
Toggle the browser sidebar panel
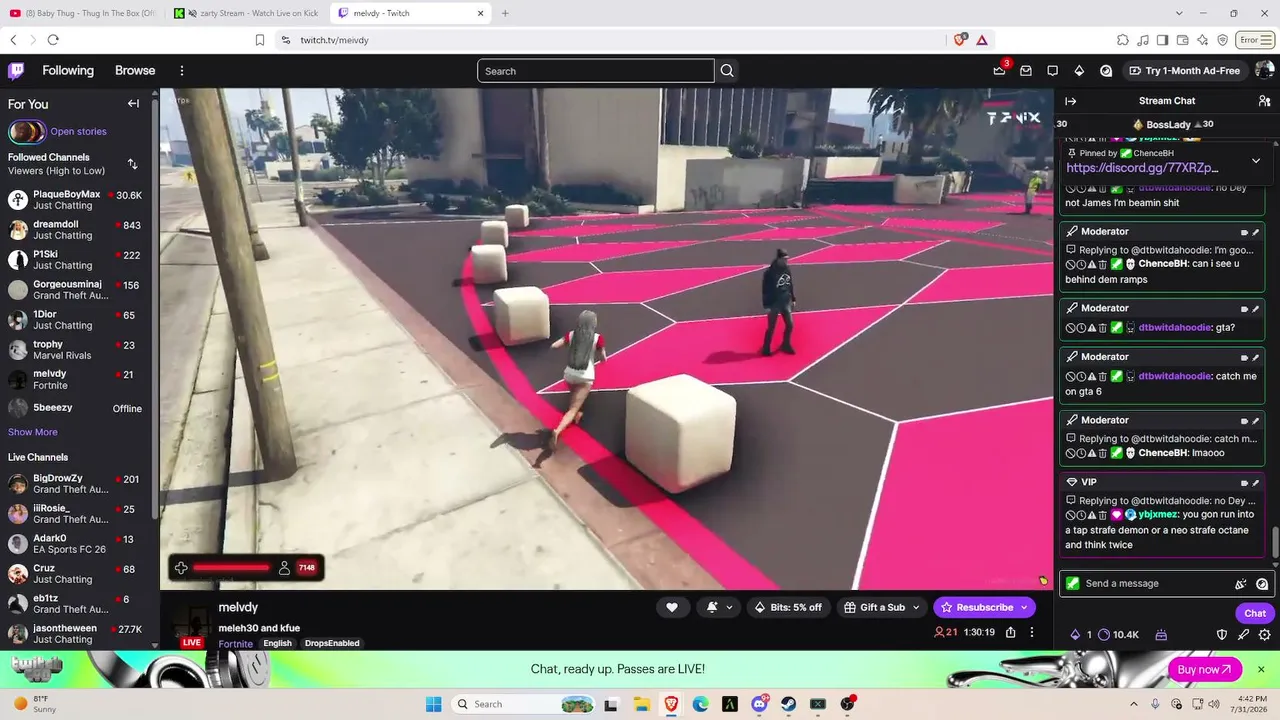[x=1163, y=40]
